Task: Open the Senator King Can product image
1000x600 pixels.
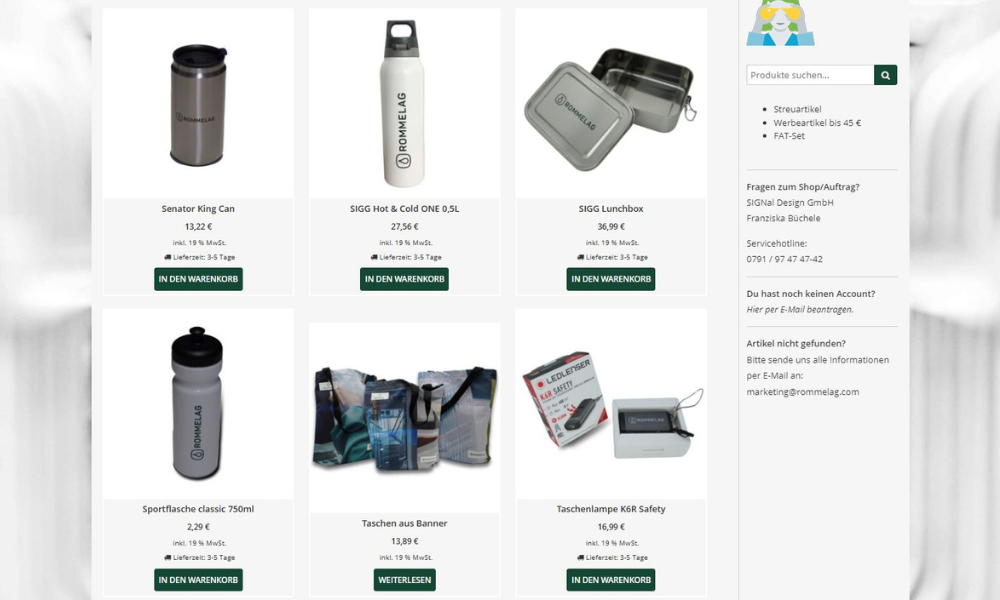Action: [x=198, y=103]
